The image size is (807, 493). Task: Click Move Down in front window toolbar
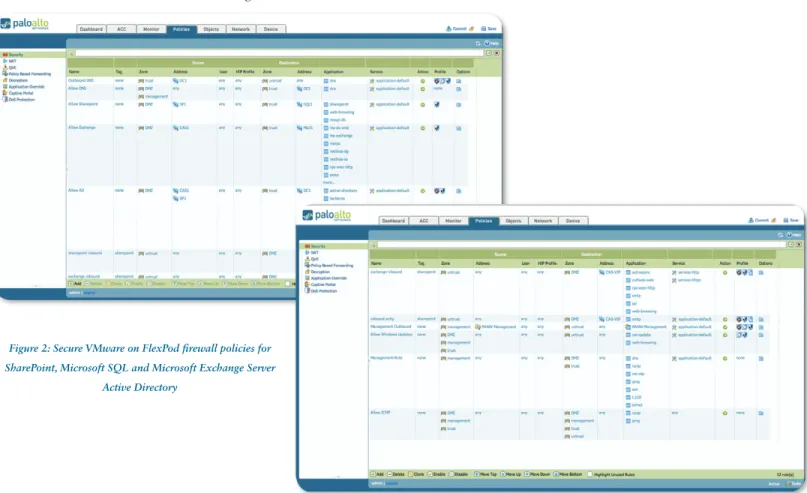coord(537,474)
